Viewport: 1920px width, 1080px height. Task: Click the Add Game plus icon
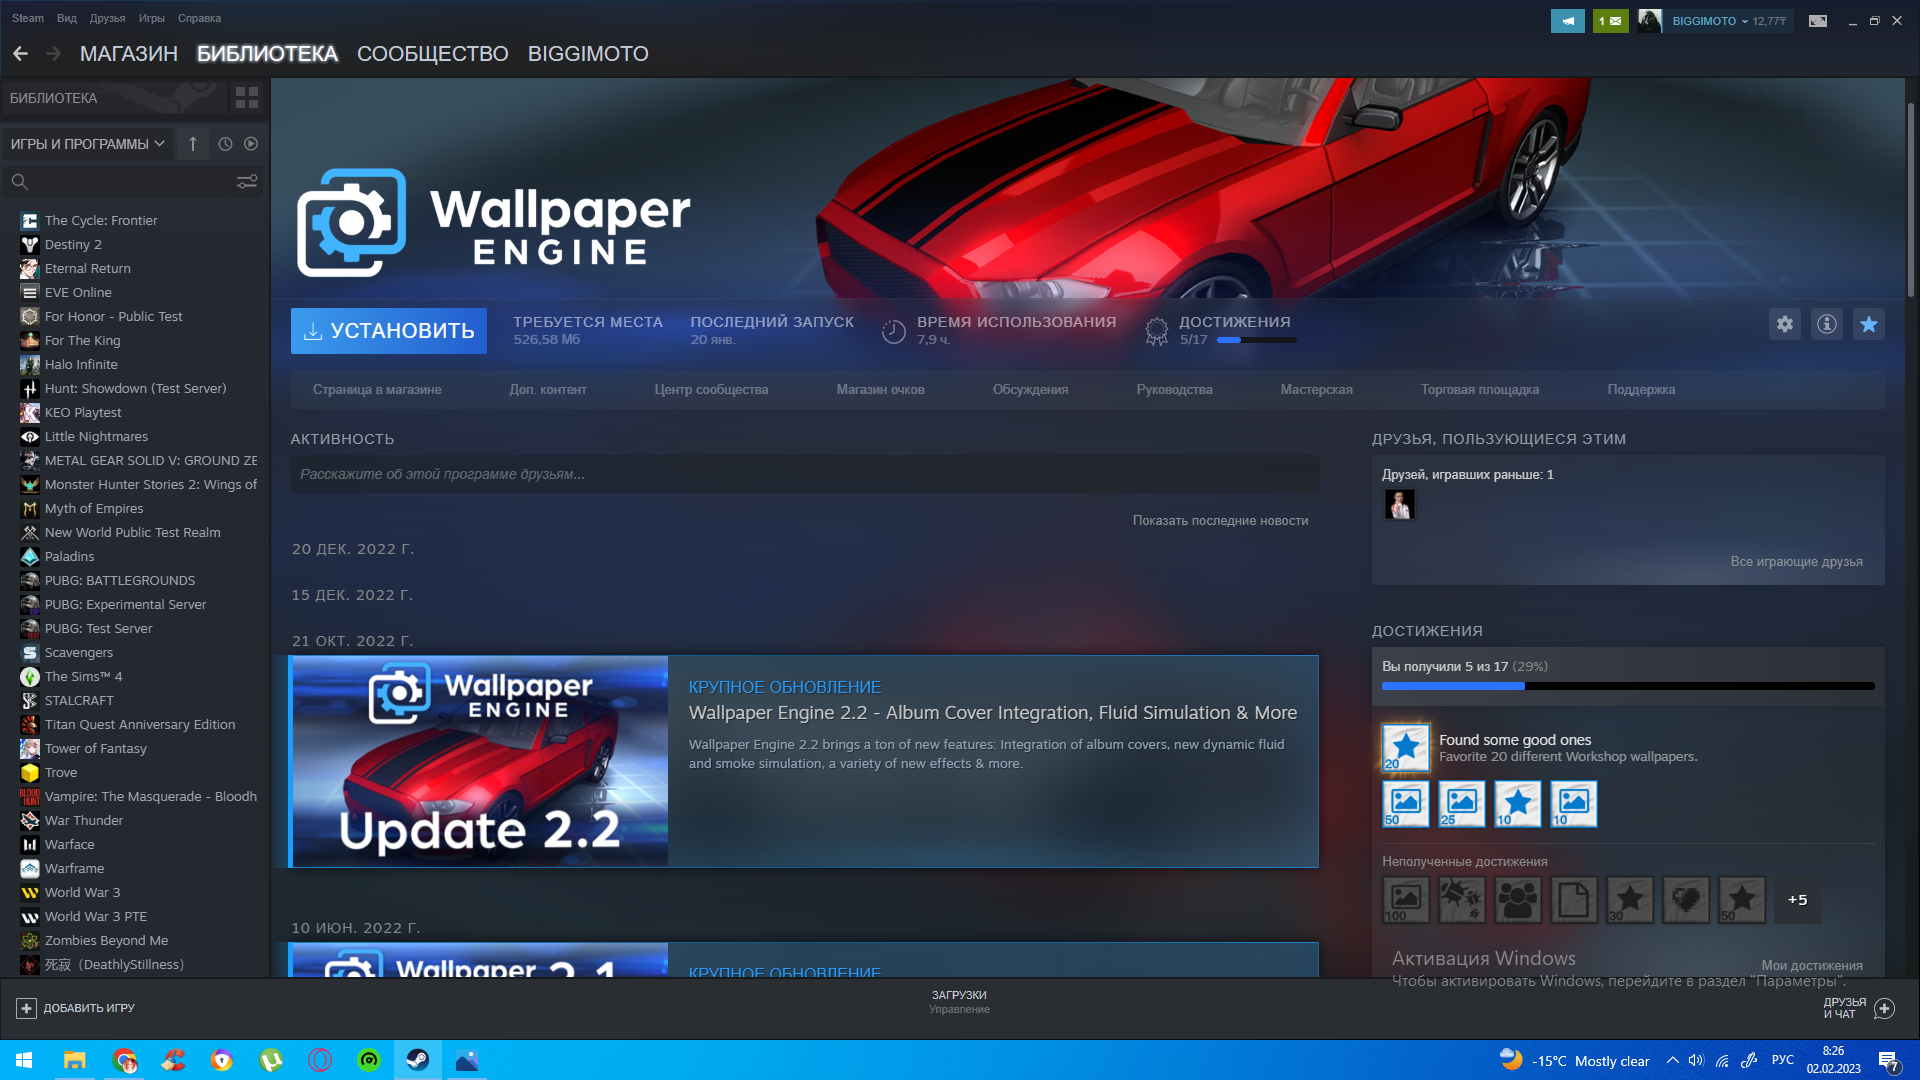point(27,1008)
